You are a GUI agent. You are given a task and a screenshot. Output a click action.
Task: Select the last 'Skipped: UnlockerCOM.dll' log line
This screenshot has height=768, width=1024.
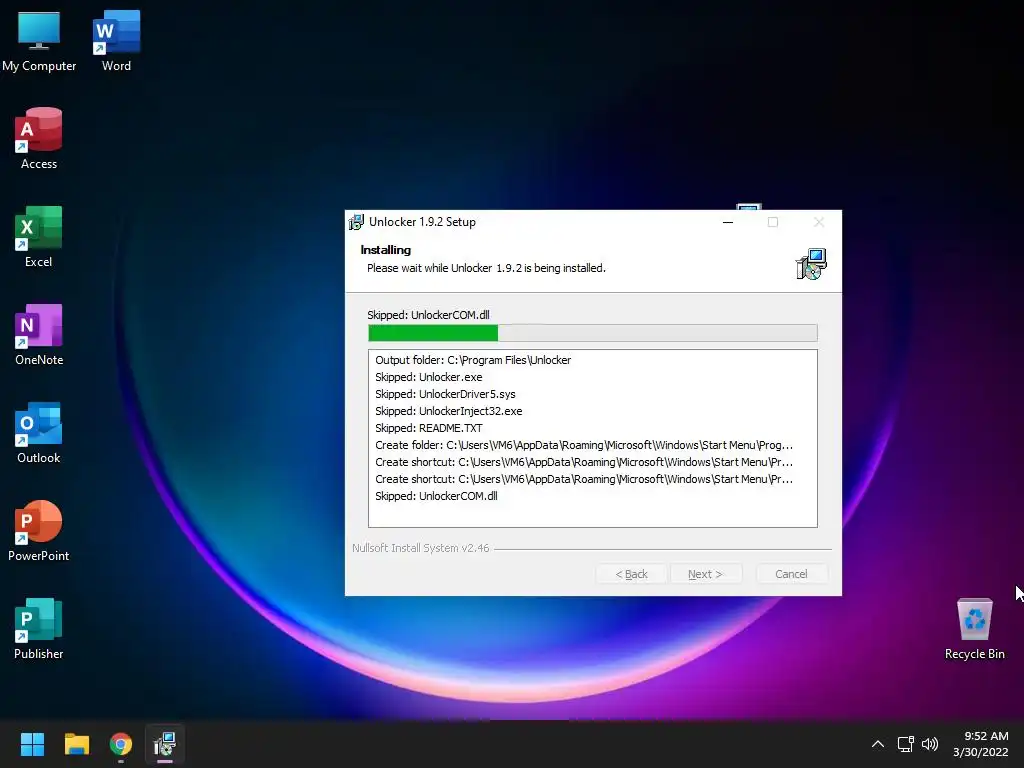coord(436,496)
